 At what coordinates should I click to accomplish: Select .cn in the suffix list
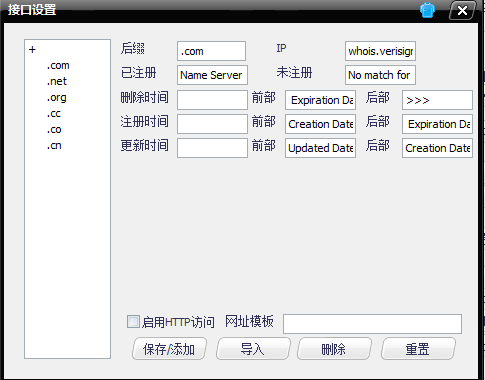[54, 146]
